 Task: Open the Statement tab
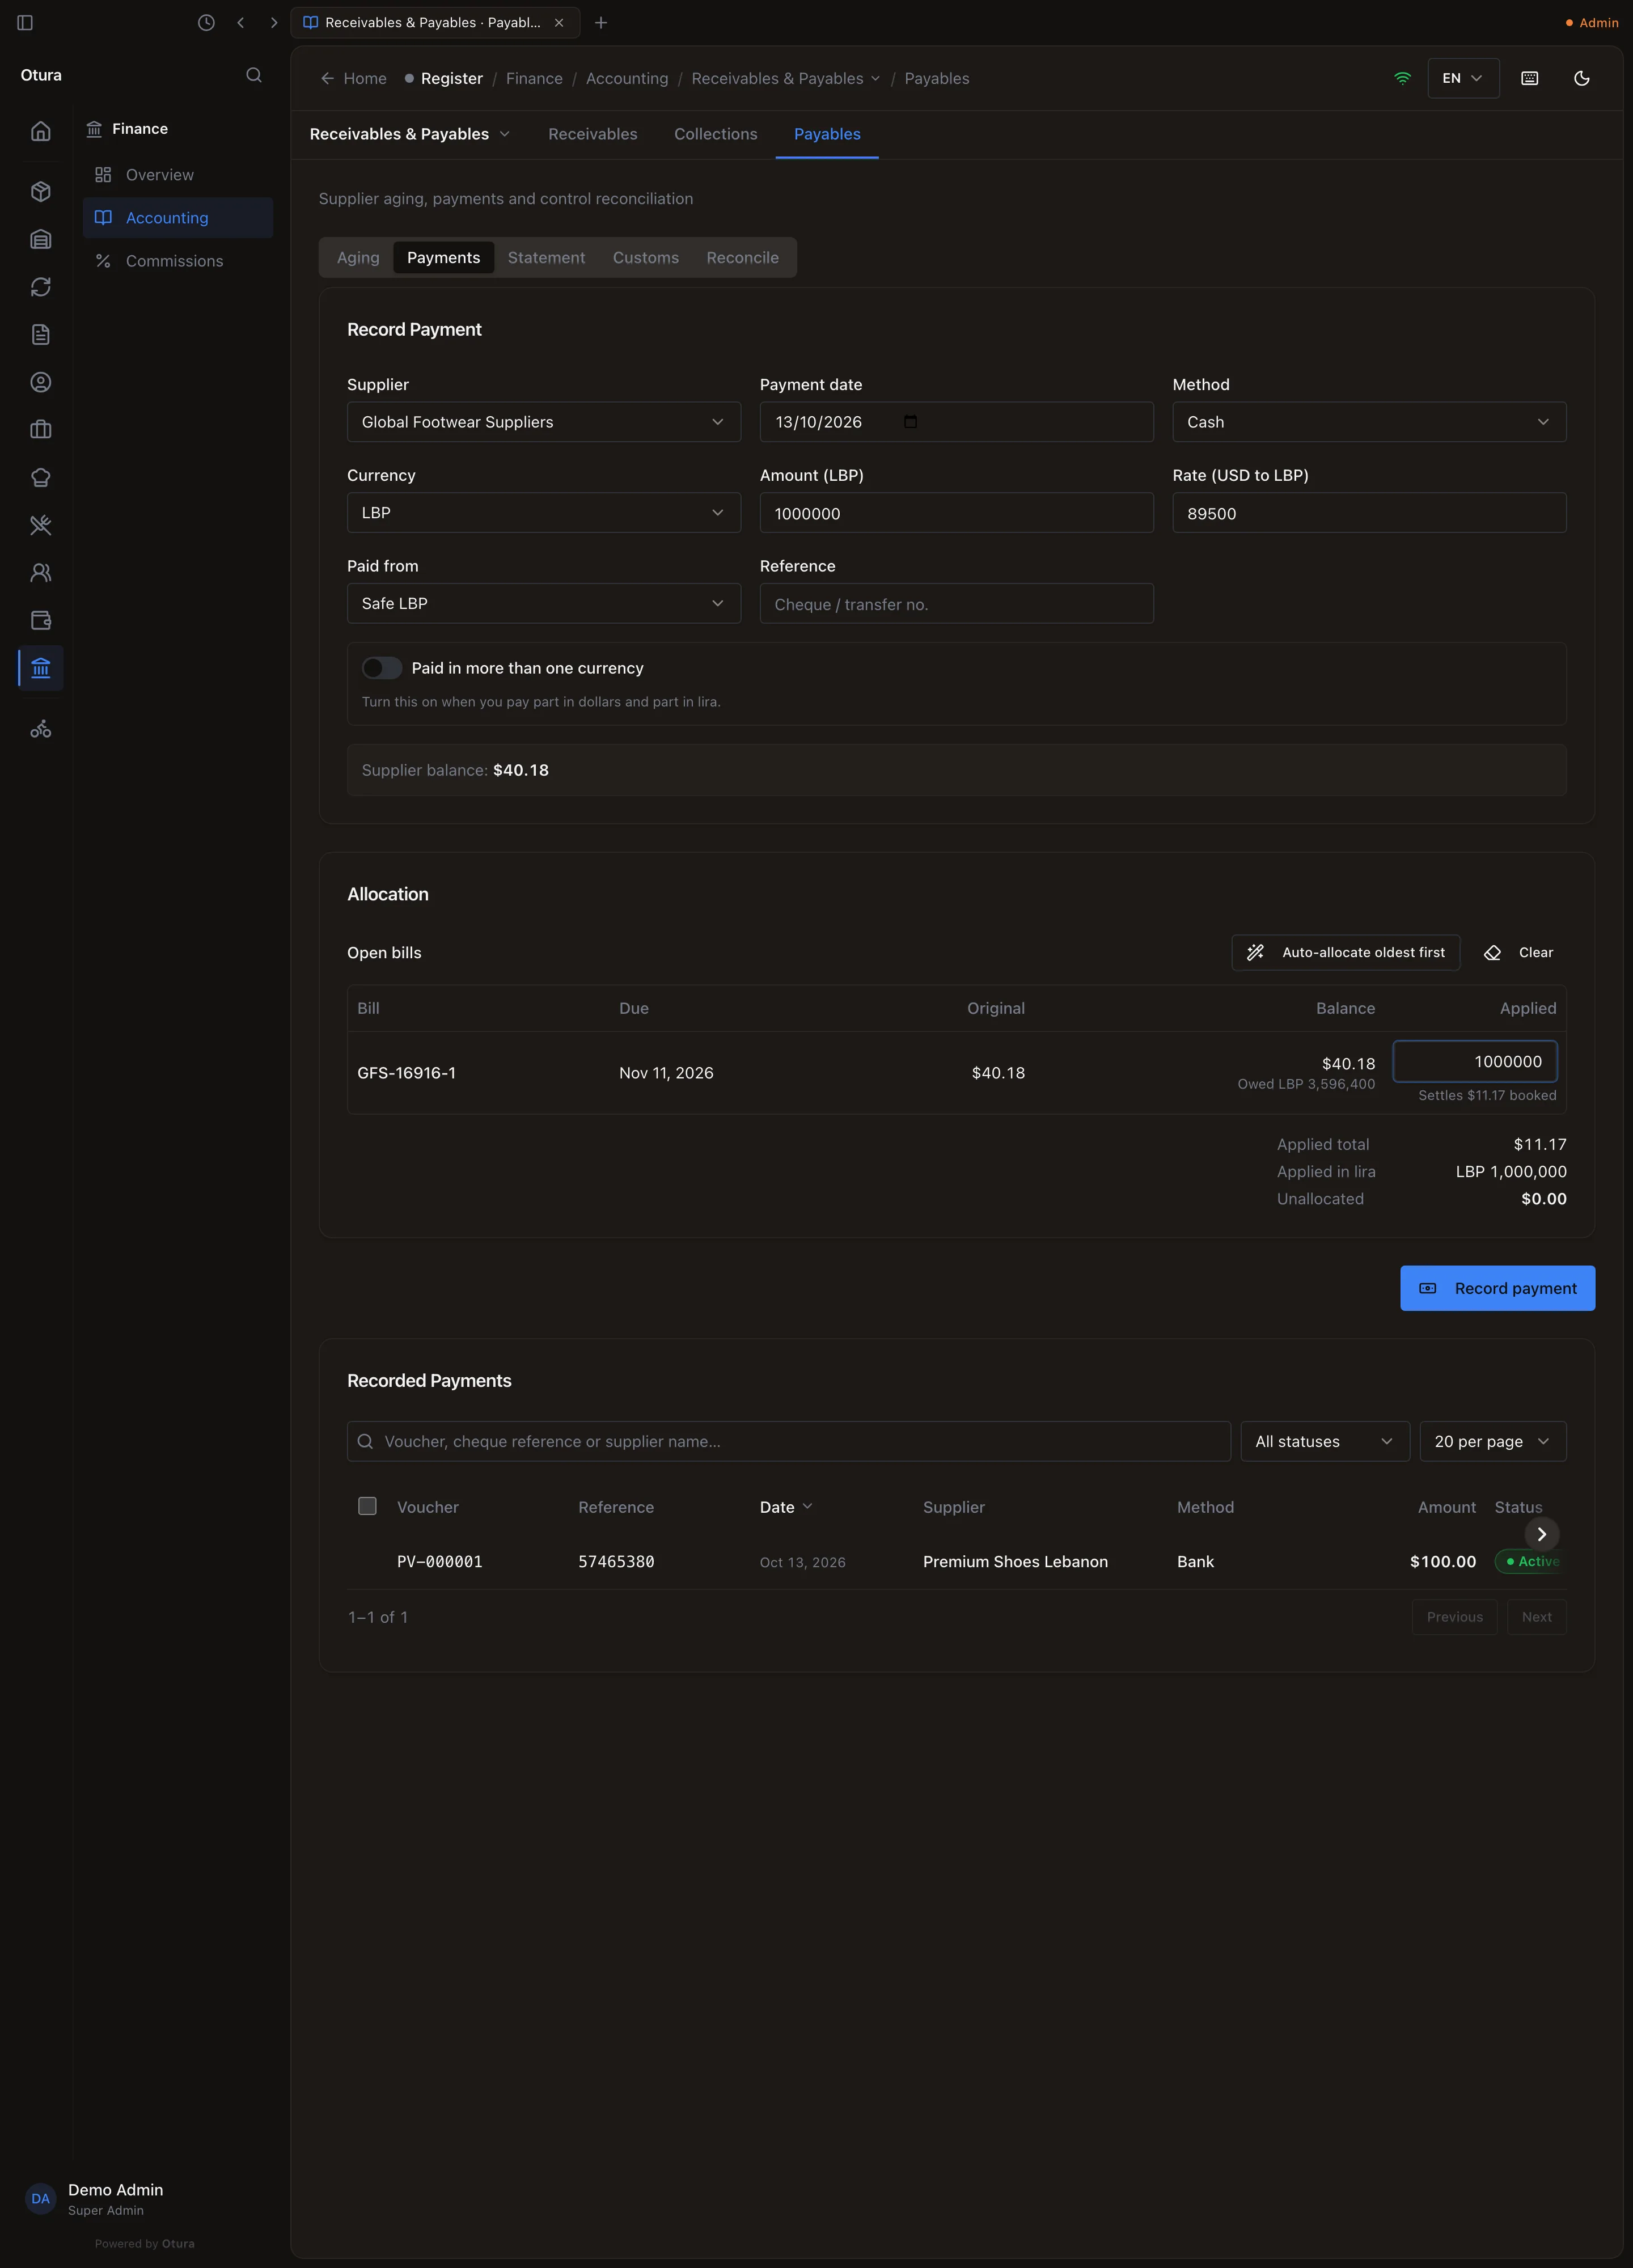point(546,257)
